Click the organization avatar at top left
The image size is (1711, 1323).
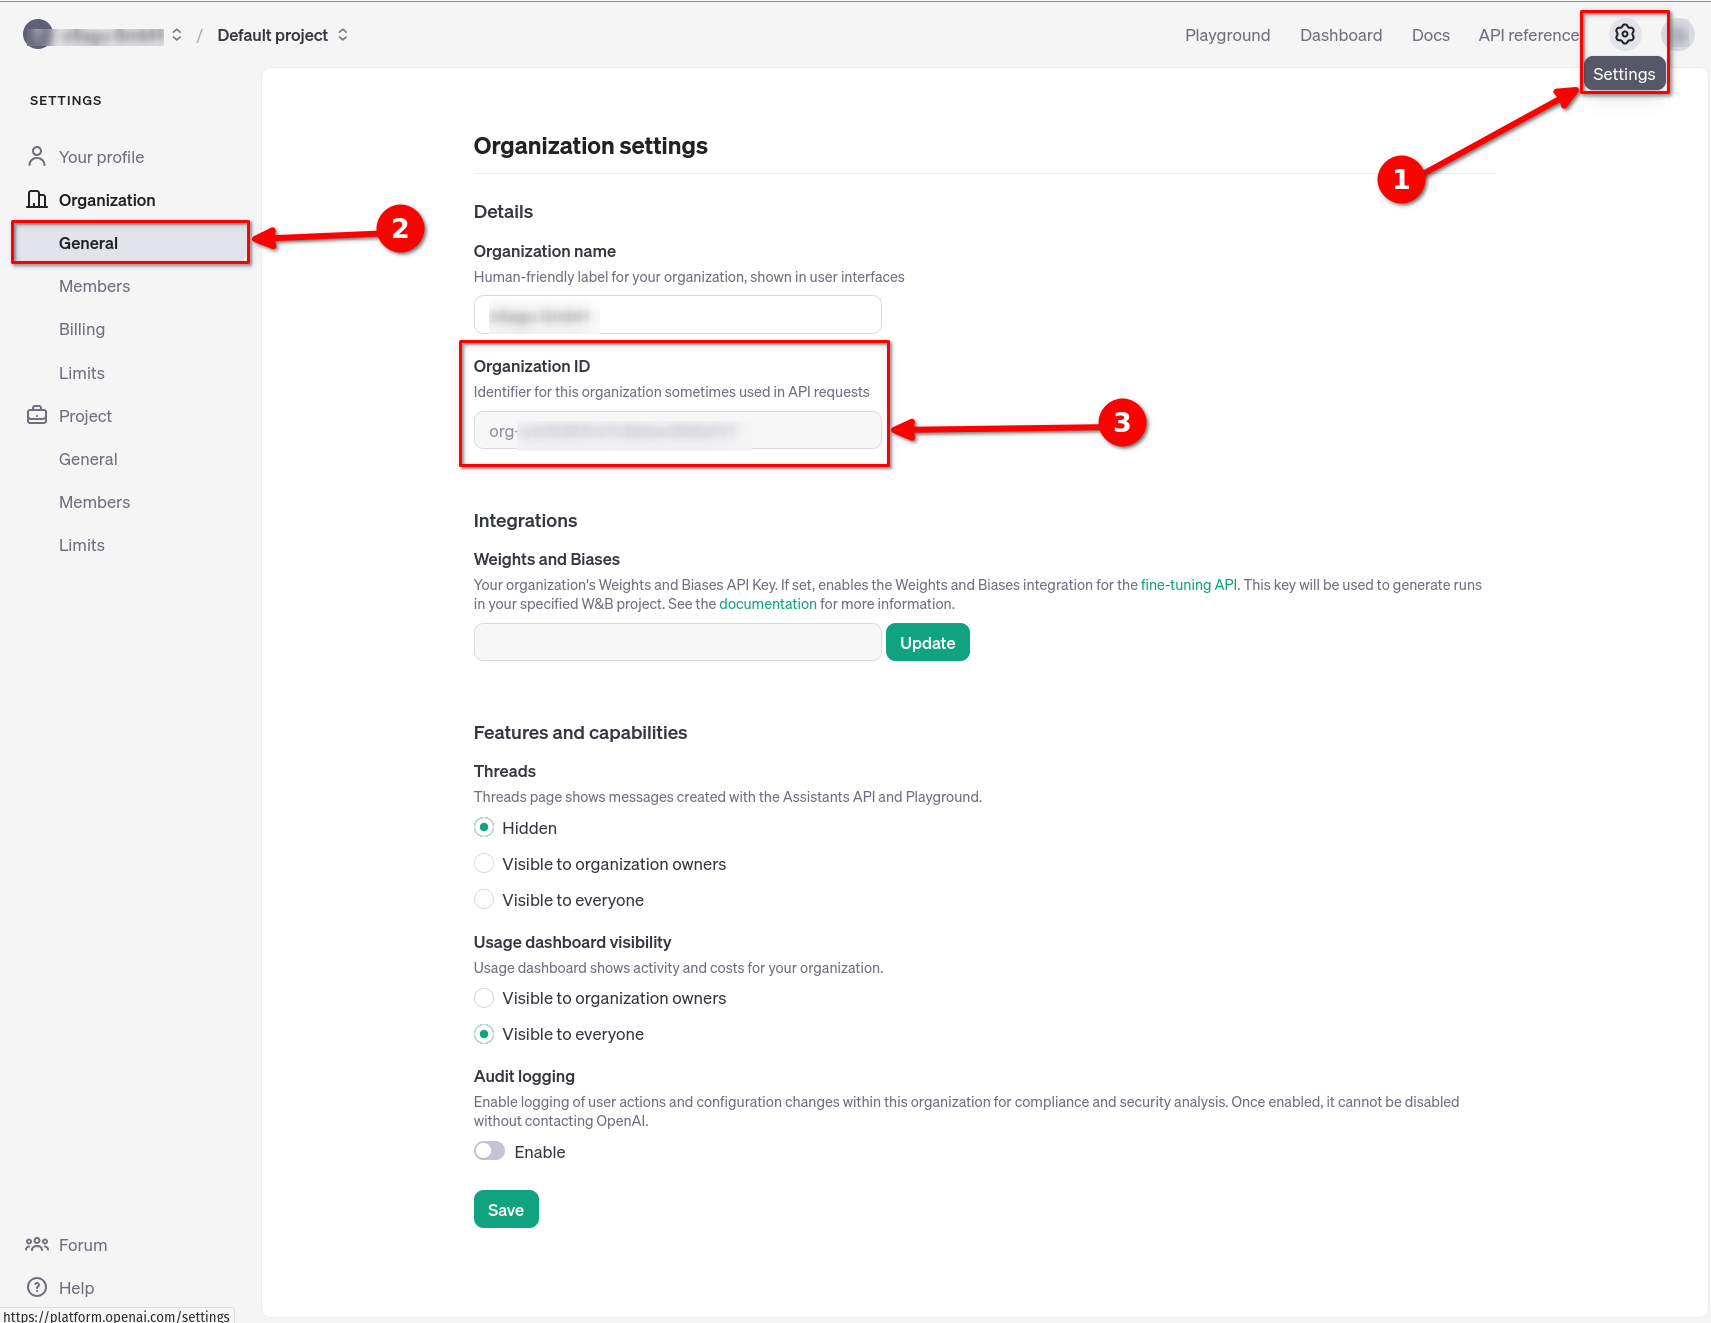pos(37,35)
